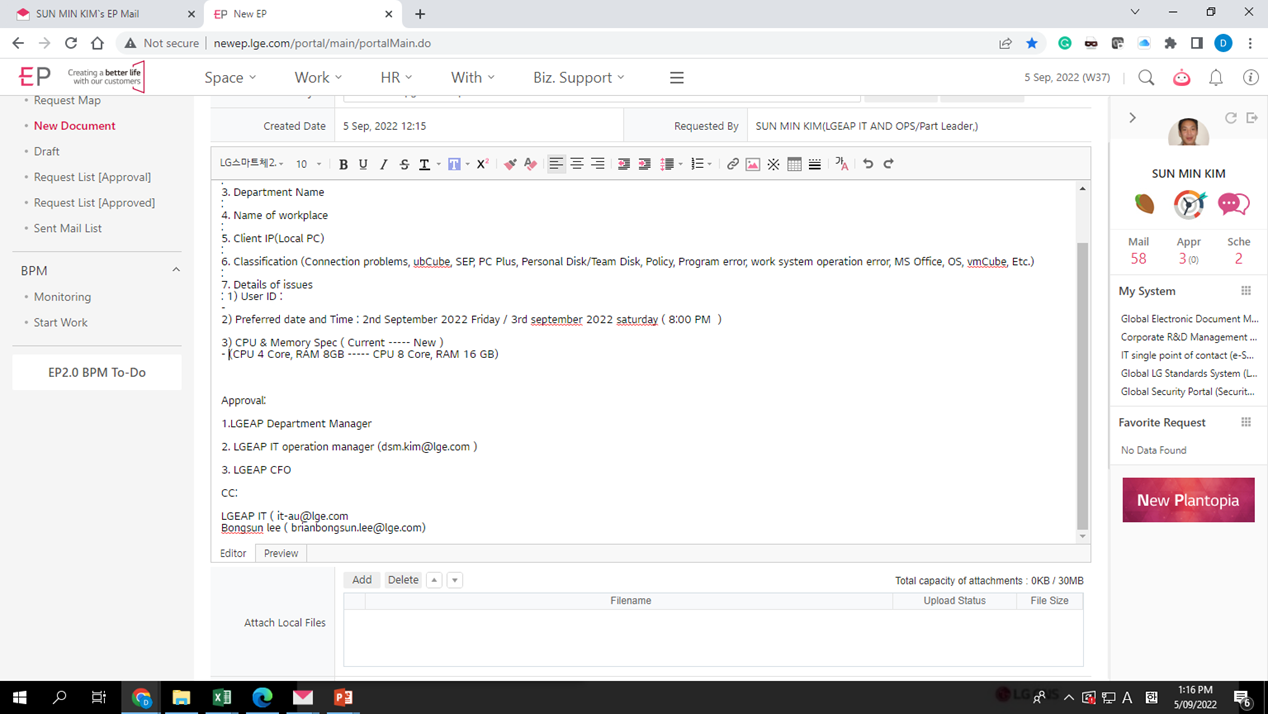Viewport: 1268px width, 714px height.
Task: Align text left in the editor
Action: [x=556, y=164]
